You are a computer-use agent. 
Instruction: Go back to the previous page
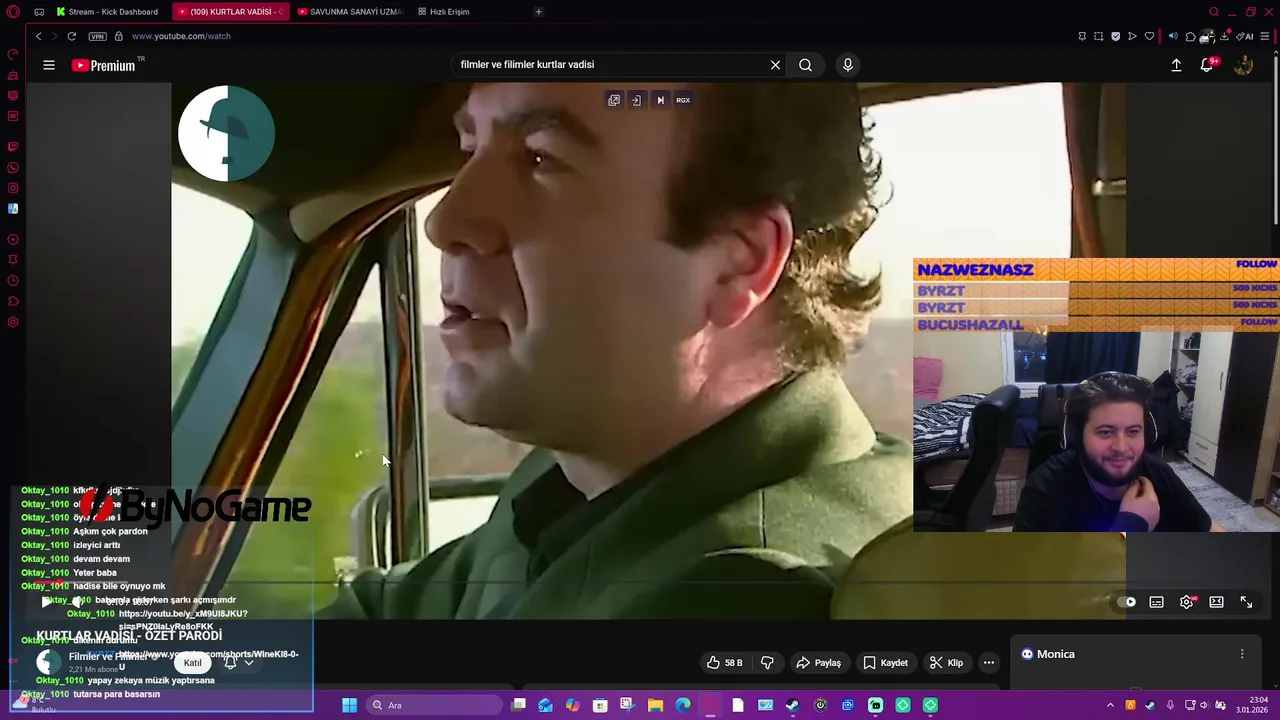click(38, 36)
